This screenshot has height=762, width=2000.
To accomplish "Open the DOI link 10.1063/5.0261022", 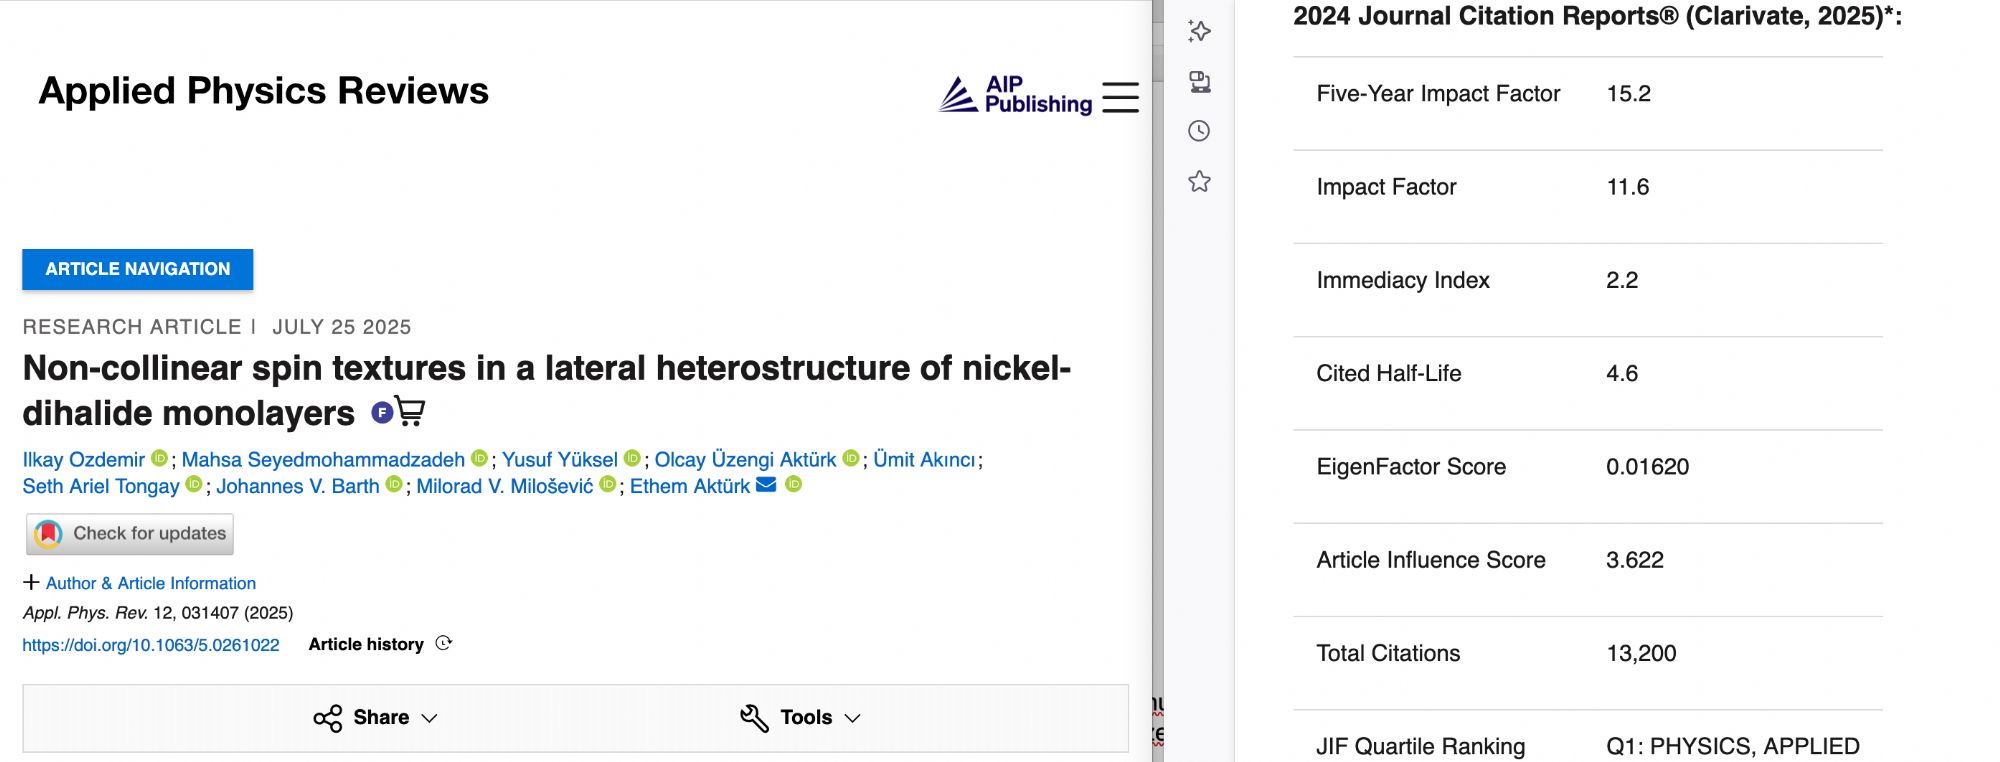I will [x=151, y=645].
